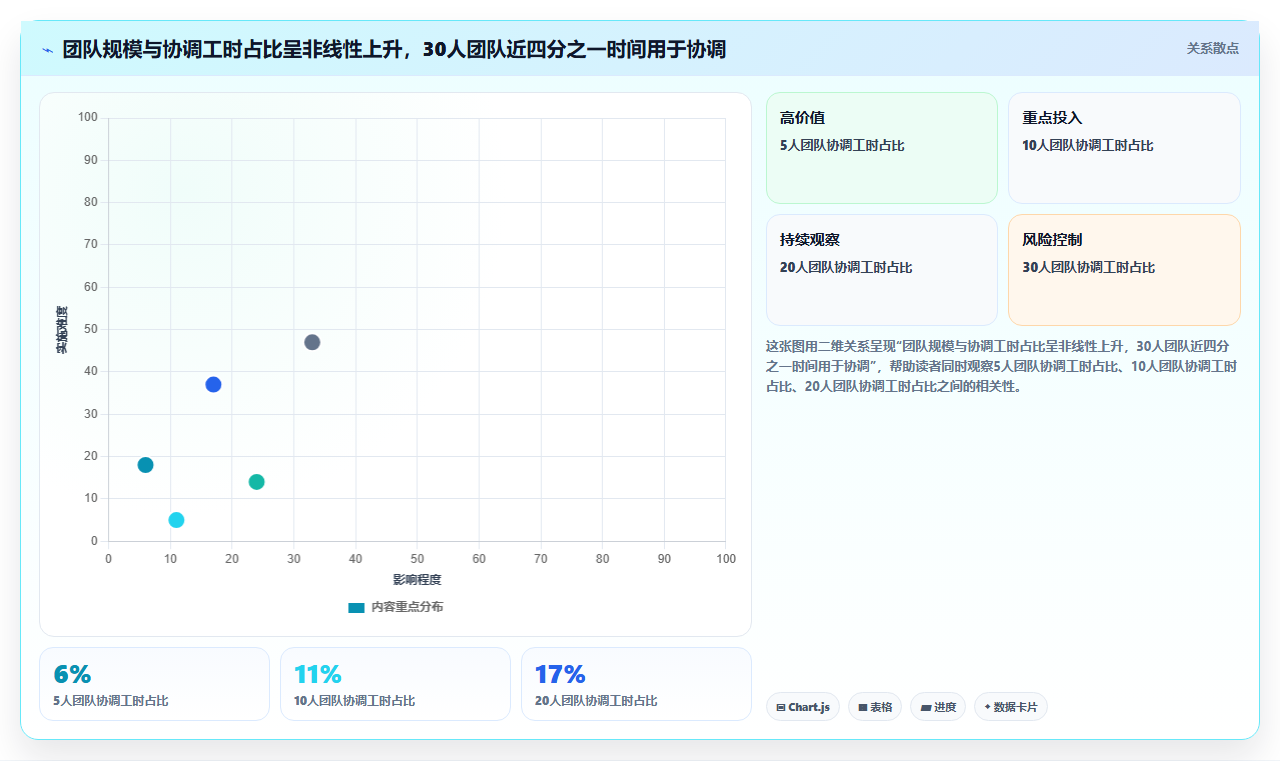Select the 数据卡片 tag chip

[x=1011, y=707]
